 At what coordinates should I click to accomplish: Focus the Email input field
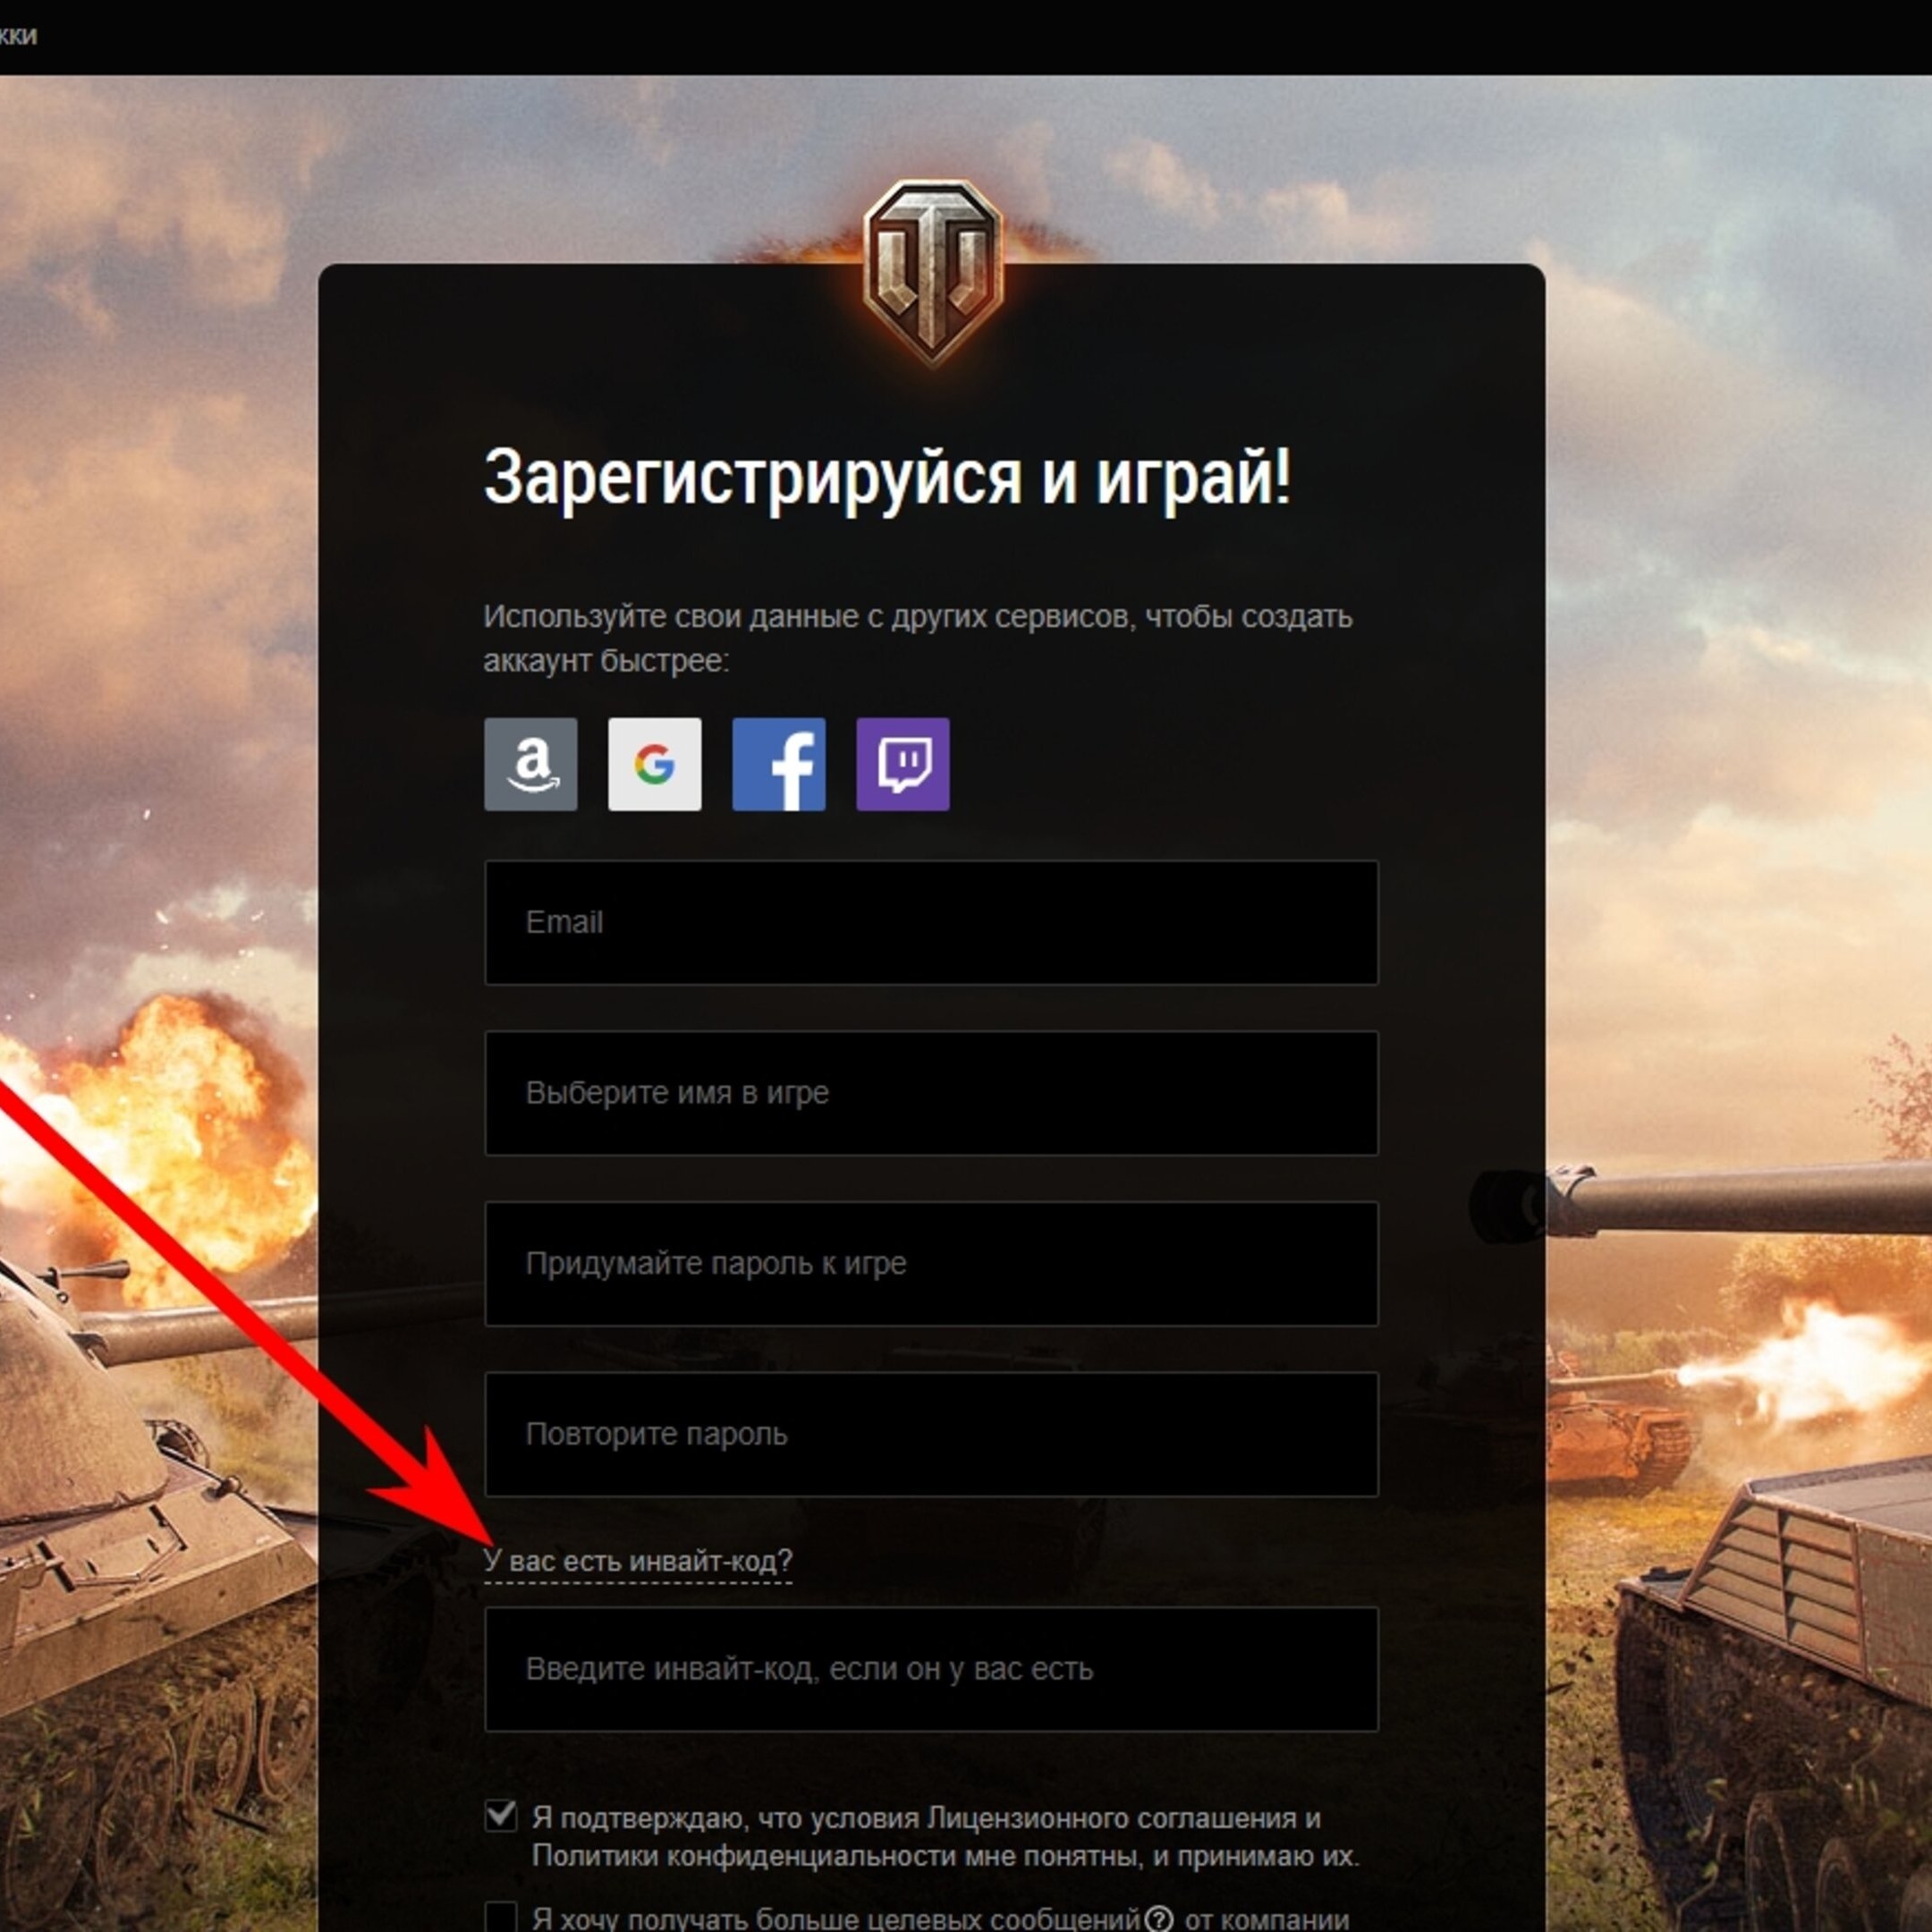(931, 922)
